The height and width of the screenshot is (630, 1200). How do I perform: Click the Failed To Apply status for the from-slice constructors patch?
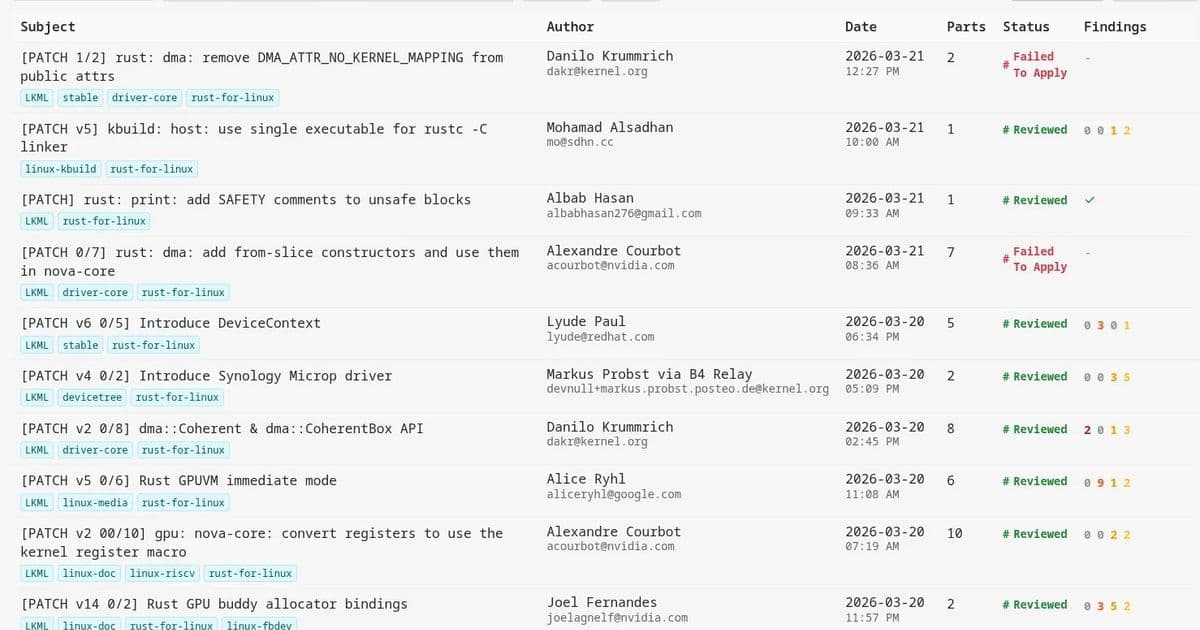(x=1039, y=259)
